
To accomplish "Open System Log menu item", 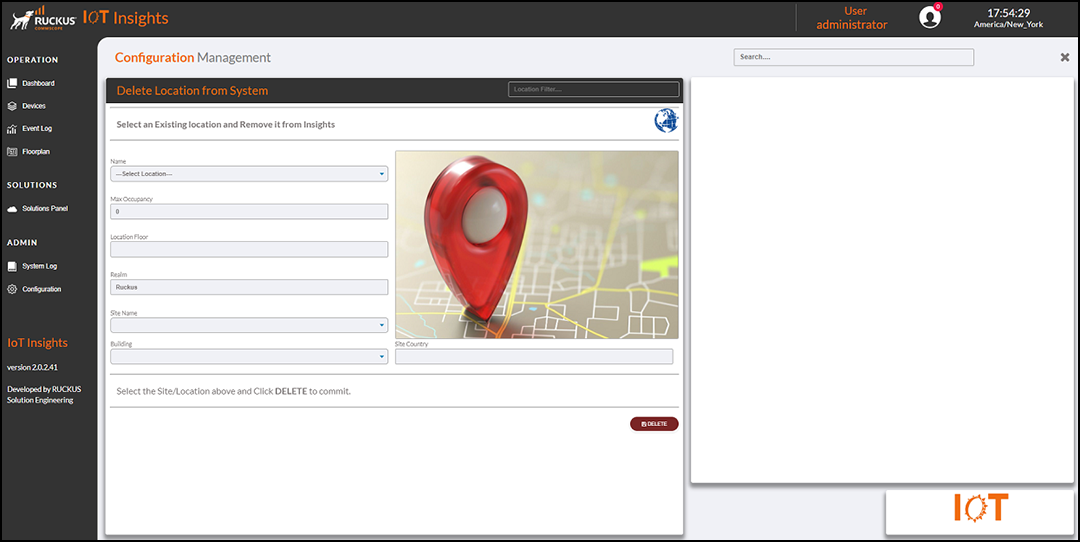I will (39, 267).
